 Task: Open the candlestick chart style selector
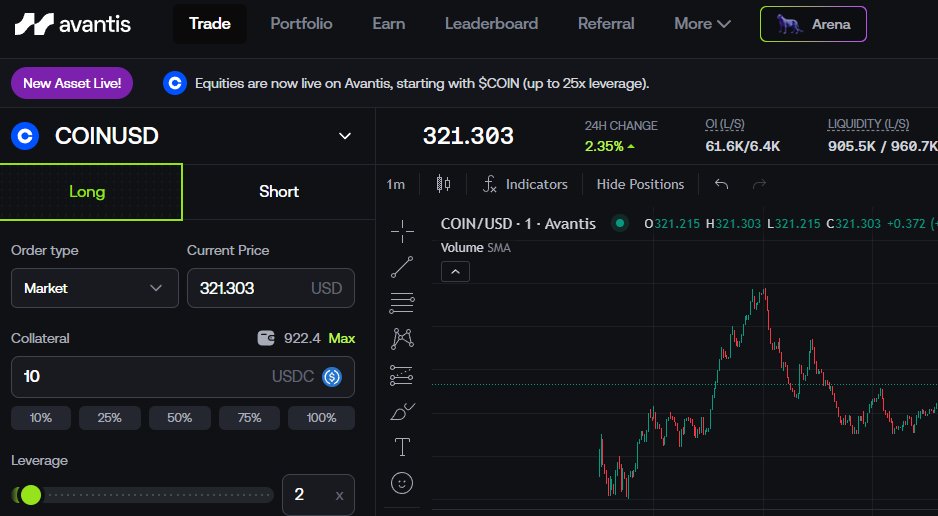[443, 184]
